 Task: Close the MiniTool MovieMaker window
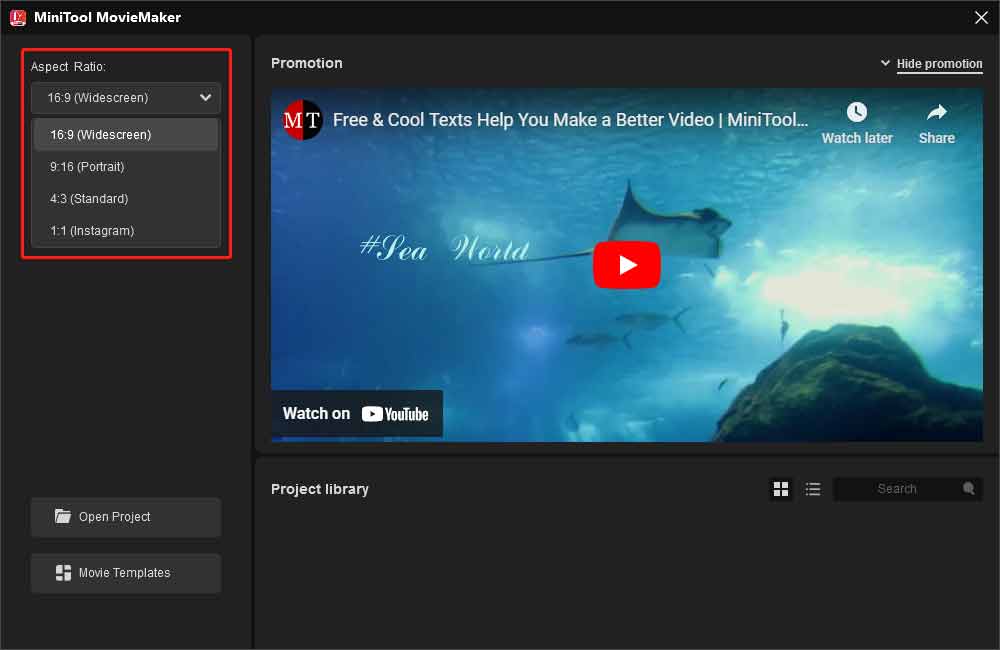coord(981,17)
